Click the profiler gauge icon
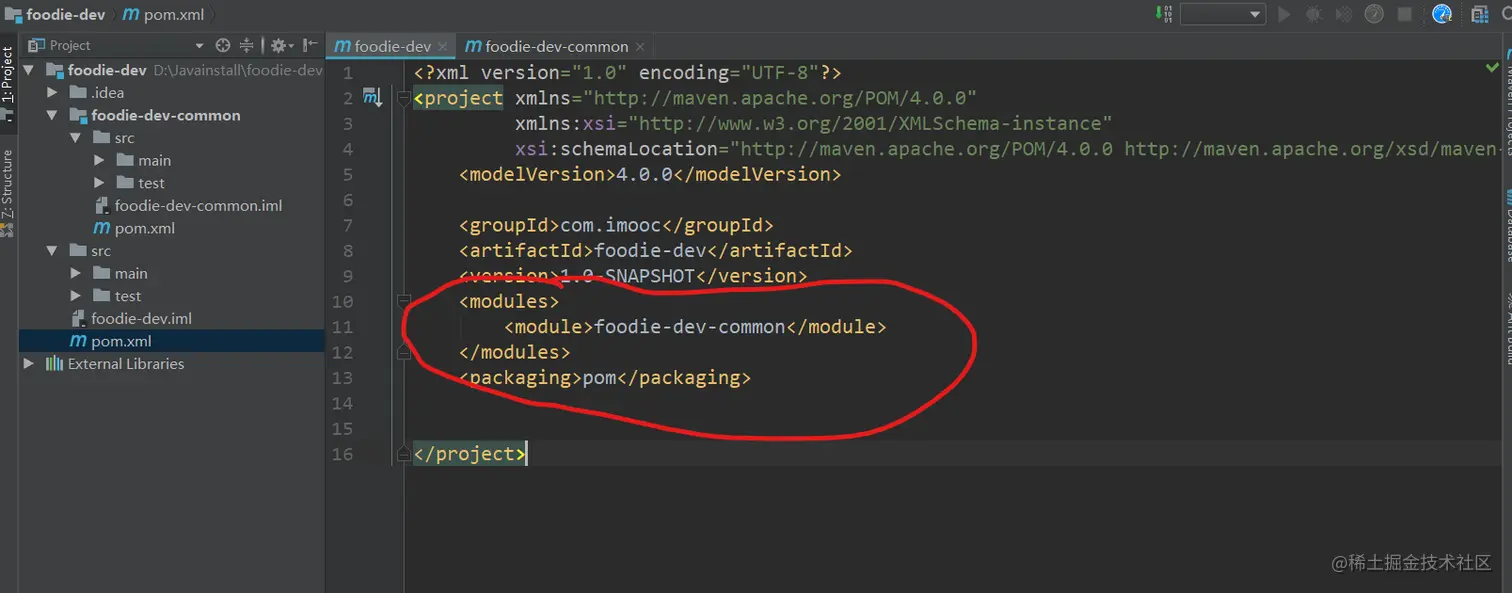Screen dimensions: 1512x593 pos(1374,14)
